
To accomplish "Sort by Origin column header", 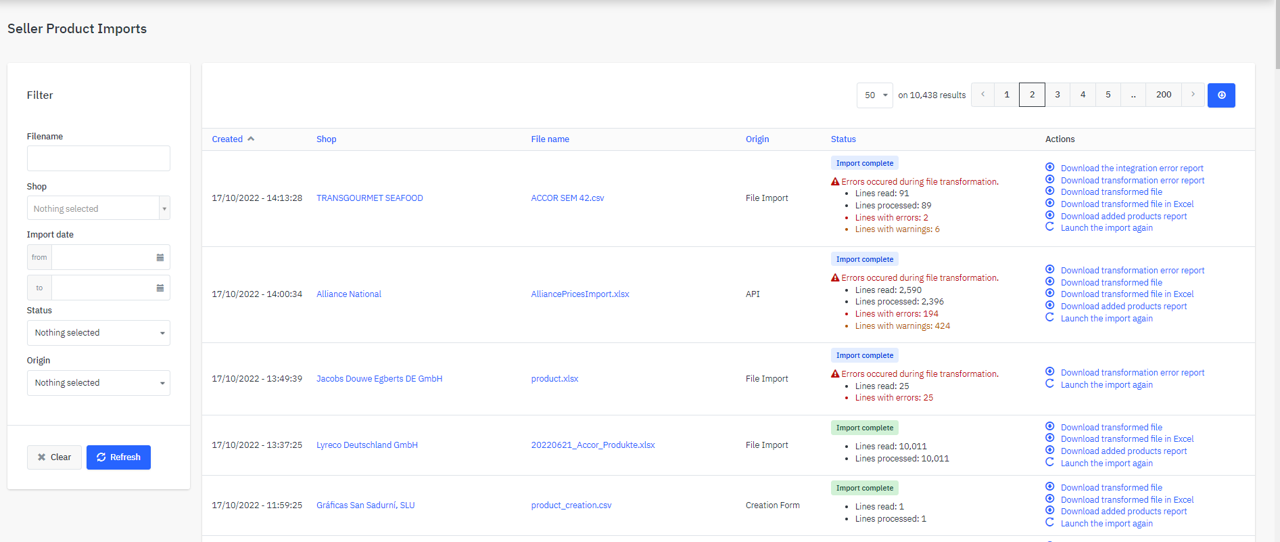I will pos(757,139).
